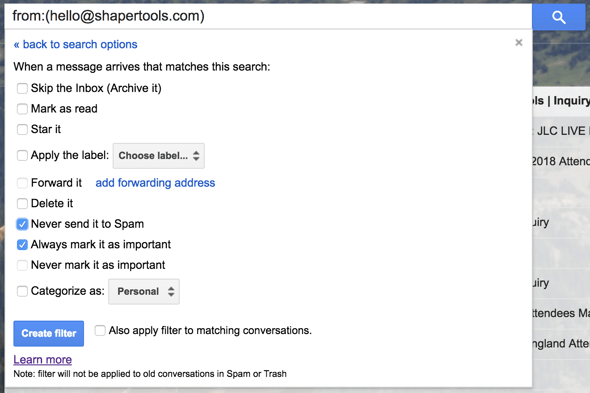Viewport: 590px width, 393px height.
Task: Tick the Star it checkbox
Action: (22, 129)
